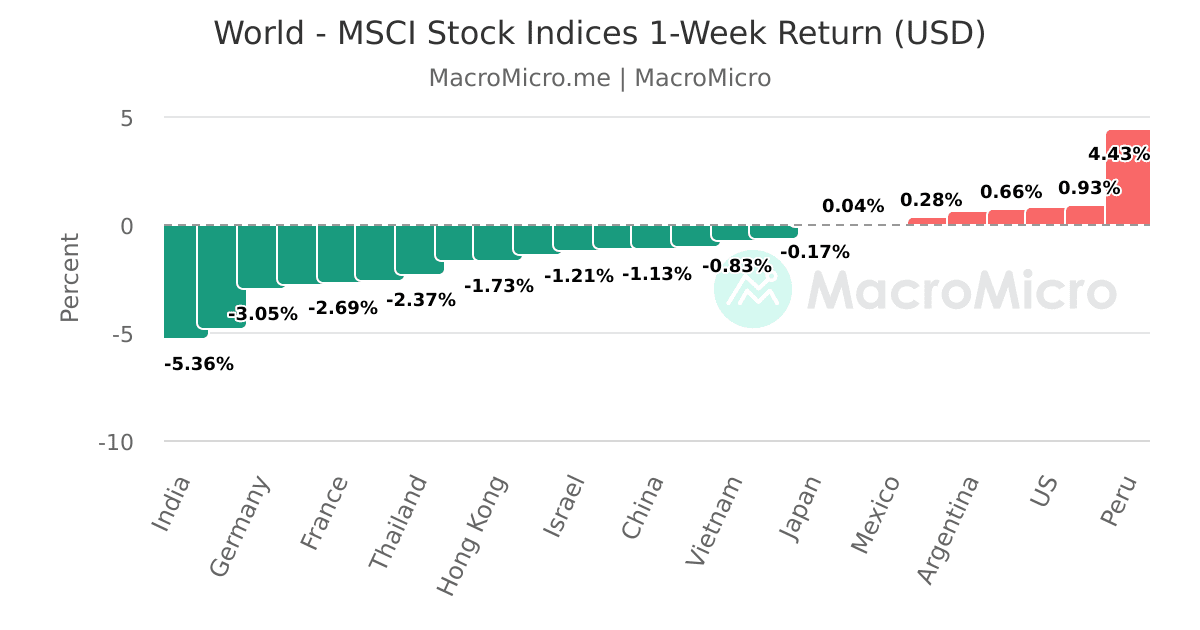Click the -0.17% data label
1200x630 pixels.
[x=815, y=252]
